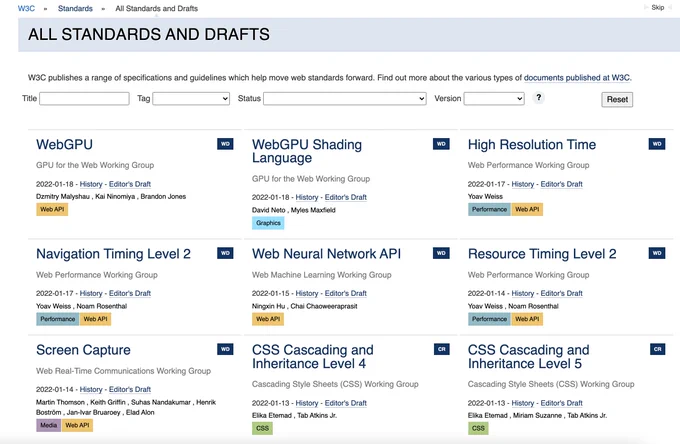
Task: Open Editor's Draft of WebGPU Shading Language
Action: pyautogui.click(x=346, y=197)
